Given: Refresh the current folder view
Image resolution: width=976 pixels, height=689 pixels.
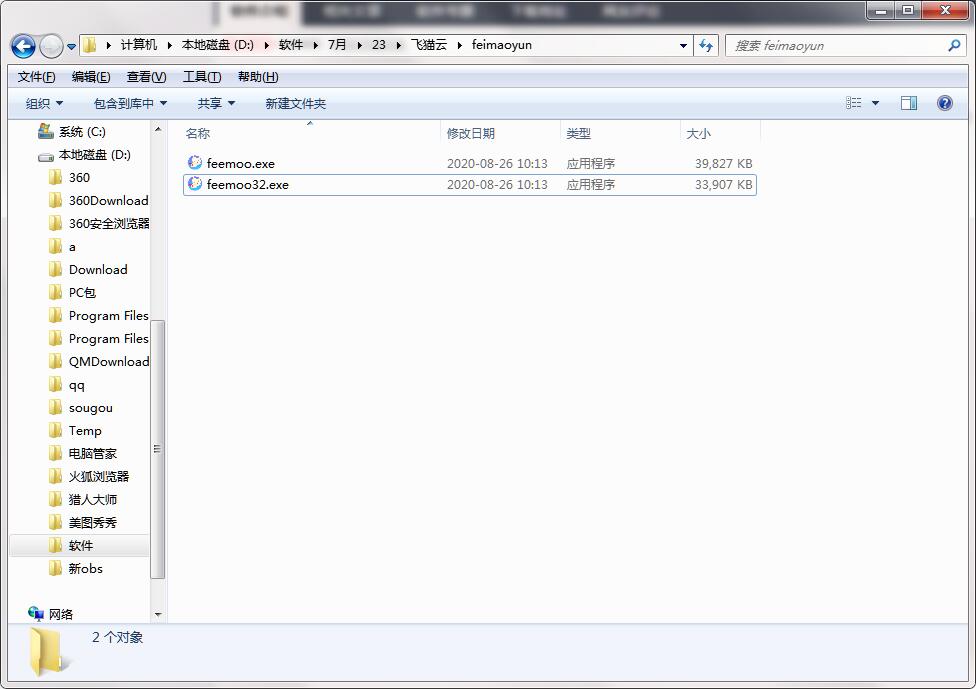Looking at the screenshot, I should [x=706, y=45].
